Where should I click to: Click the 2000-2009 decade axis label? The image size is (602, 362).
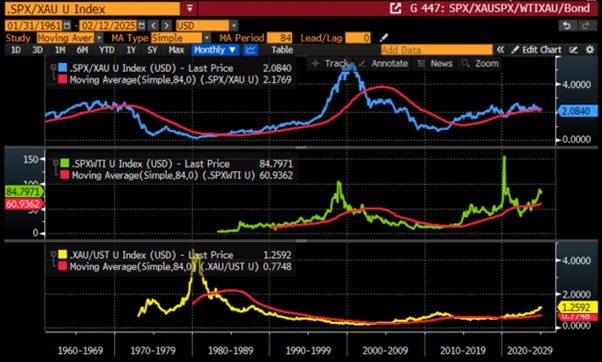point(385,350)
